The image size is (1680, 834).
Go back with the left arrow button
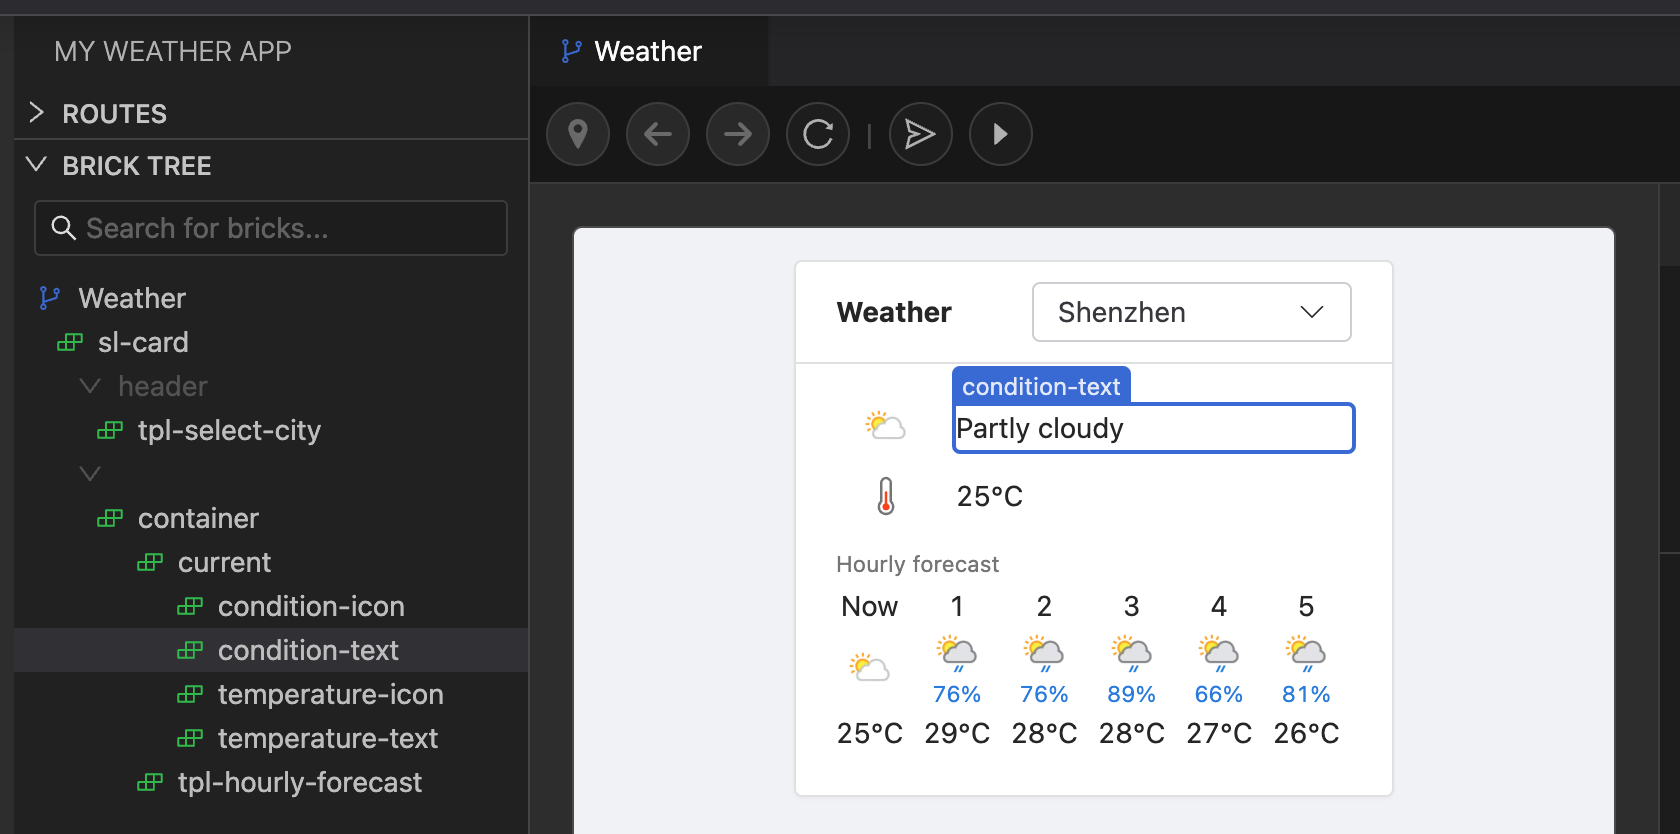[x=658, y=134]
